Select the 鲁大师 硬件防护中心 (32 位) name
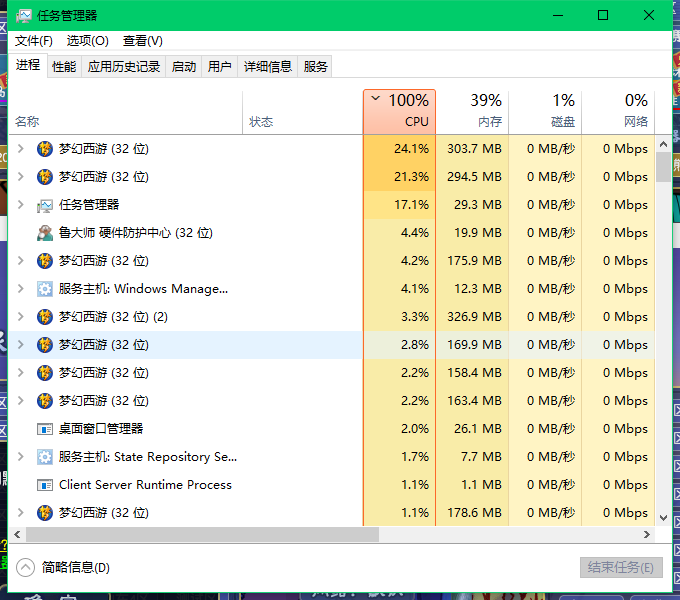The height and width of the screenshot is (600, 680). coord(136,233)
